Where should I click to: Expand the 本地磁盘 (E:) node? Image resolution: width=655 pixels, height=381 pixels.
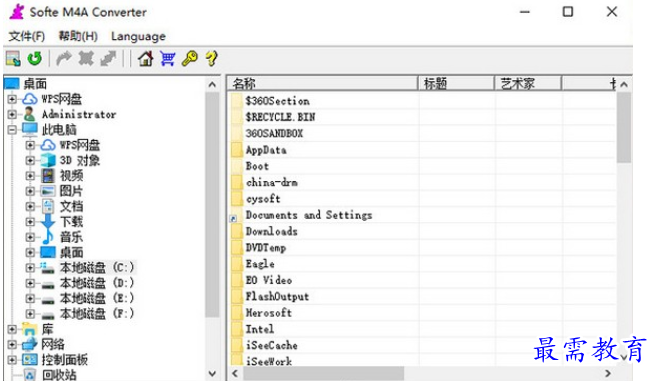(30, 298)
